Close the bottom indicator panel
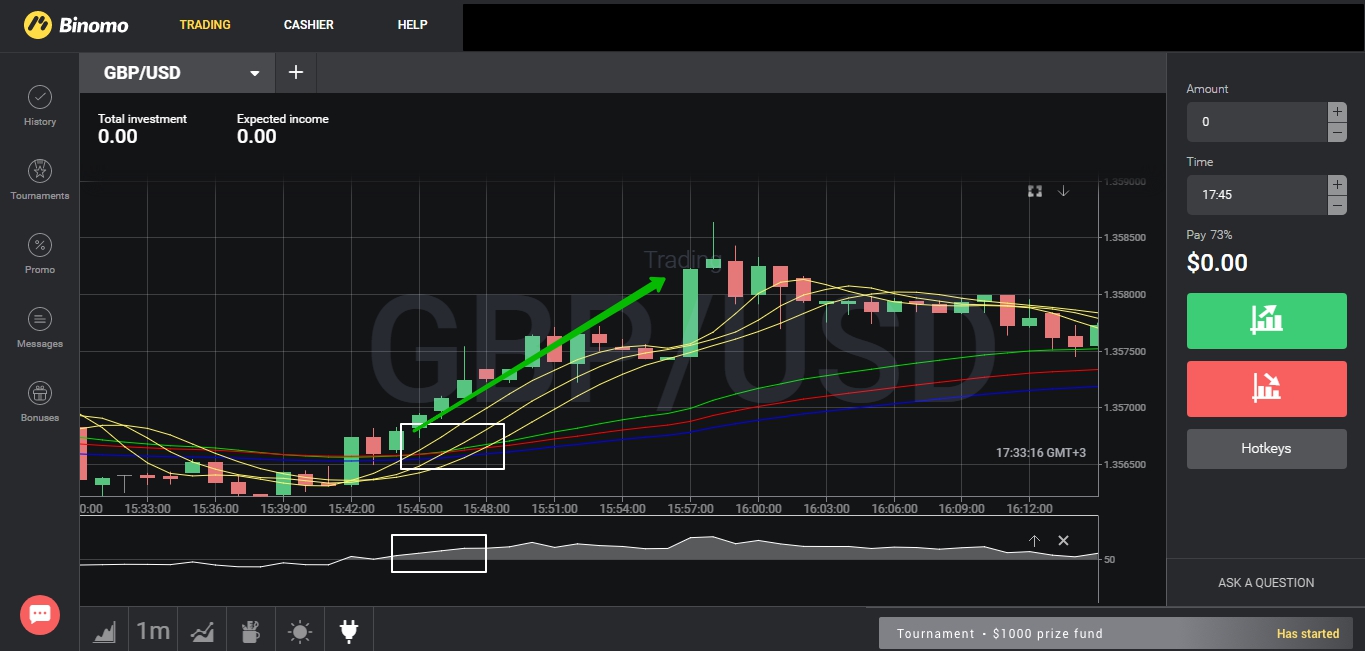The height and width of the screenshot is (651, 1365). coord(1063,541)
